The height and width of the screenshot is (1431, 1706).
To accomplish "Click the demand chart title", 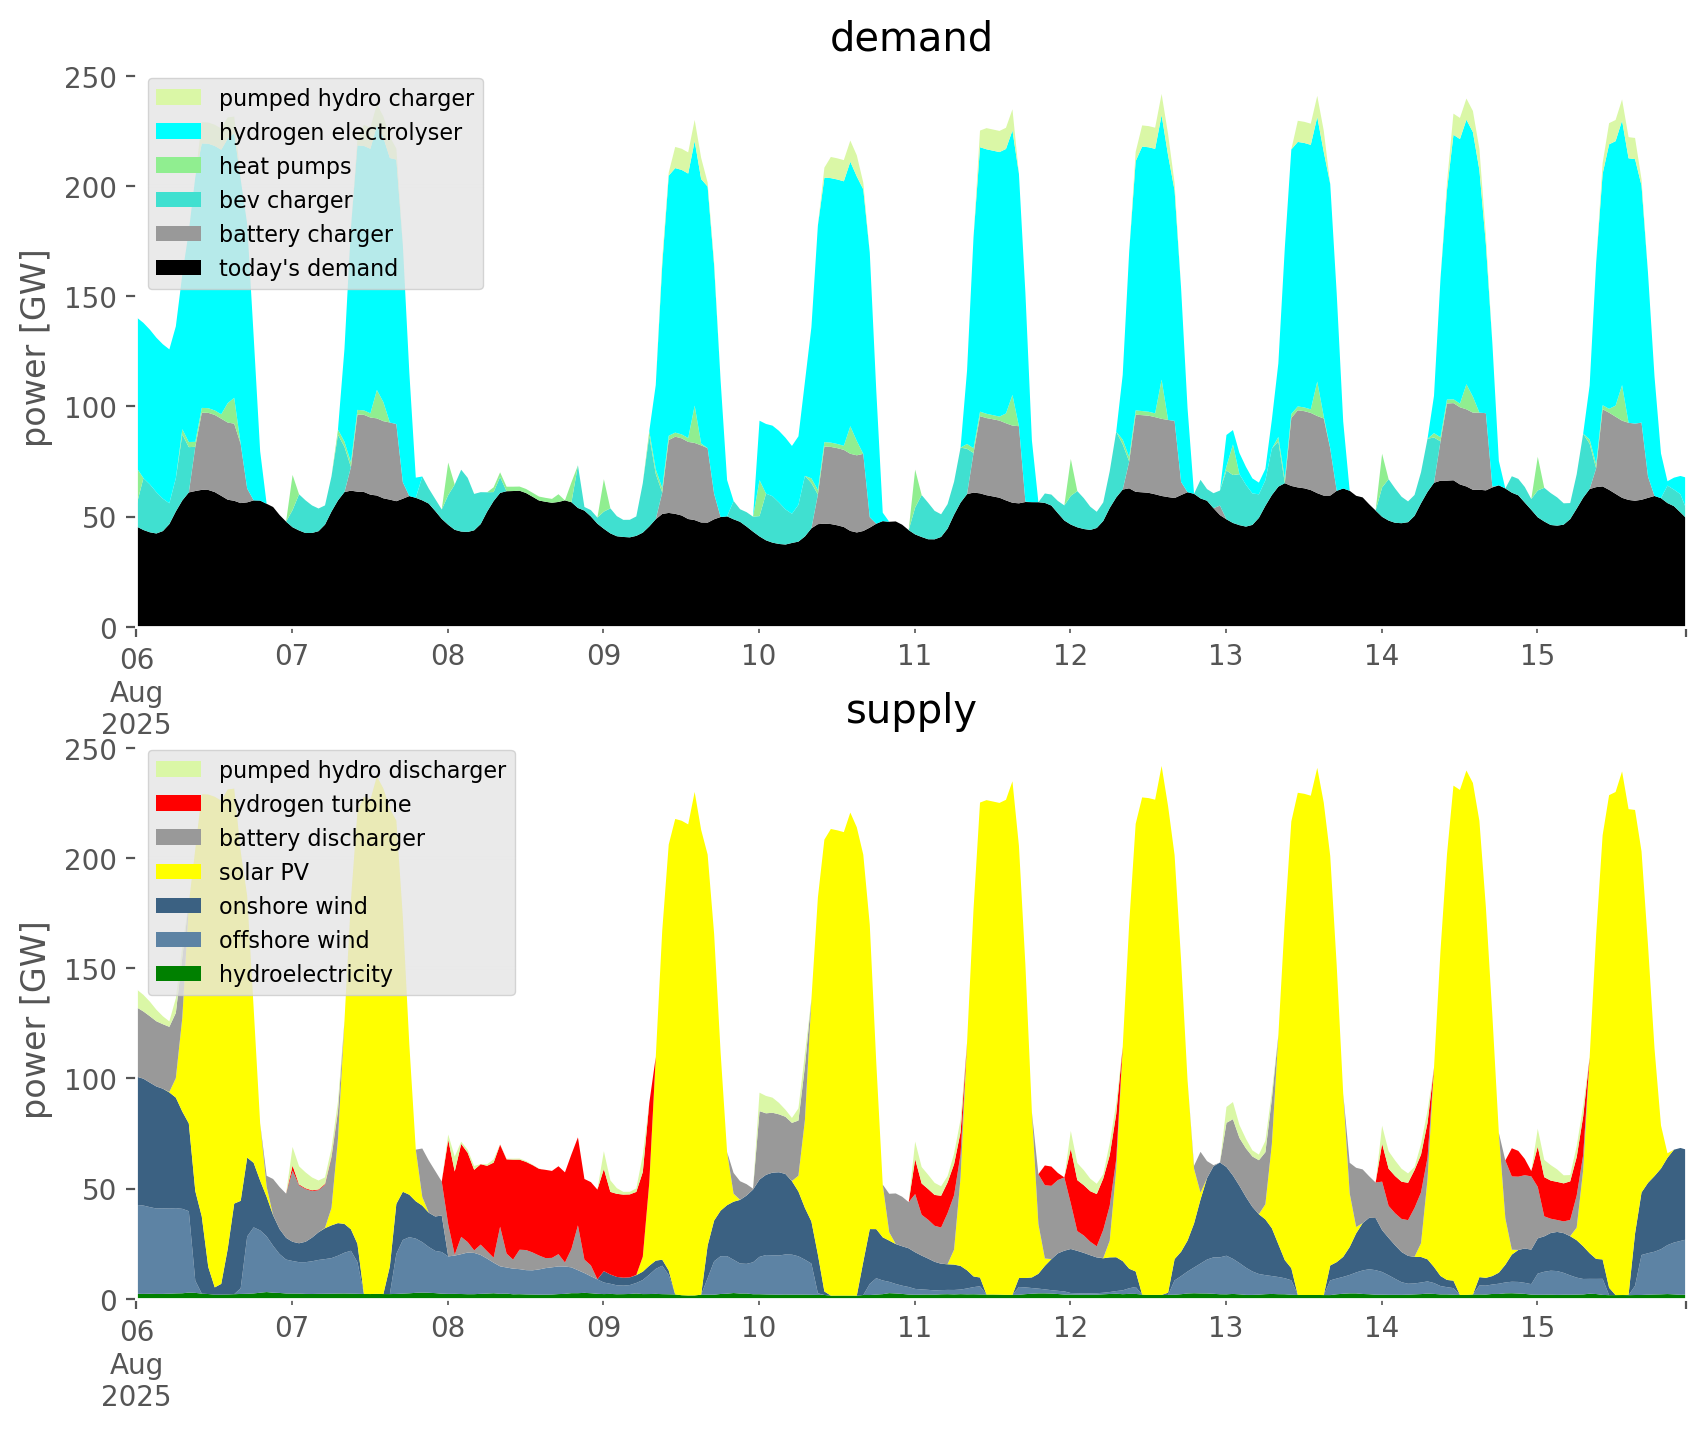I will pyautogui.click(x=910, y=38).
